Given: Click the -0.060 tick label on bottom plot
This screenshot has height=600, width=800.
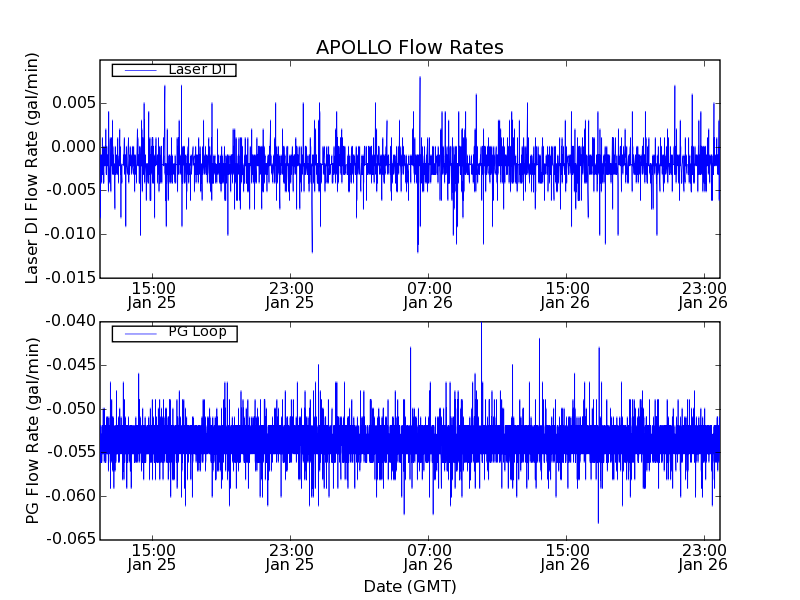Looking at the screenshot, I should 71,495.
